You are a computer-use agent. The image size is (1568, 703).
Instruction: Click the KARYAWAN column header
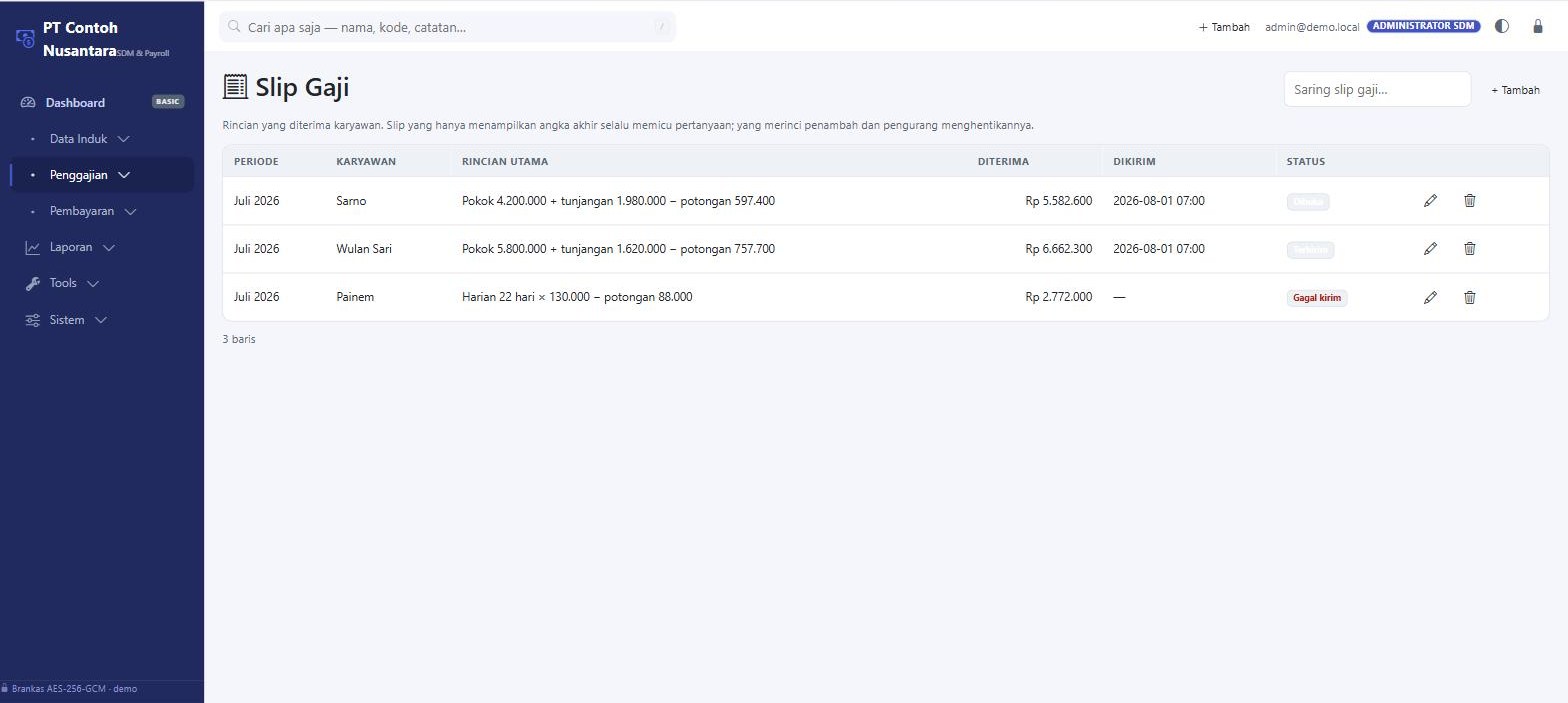coord(366,161)
